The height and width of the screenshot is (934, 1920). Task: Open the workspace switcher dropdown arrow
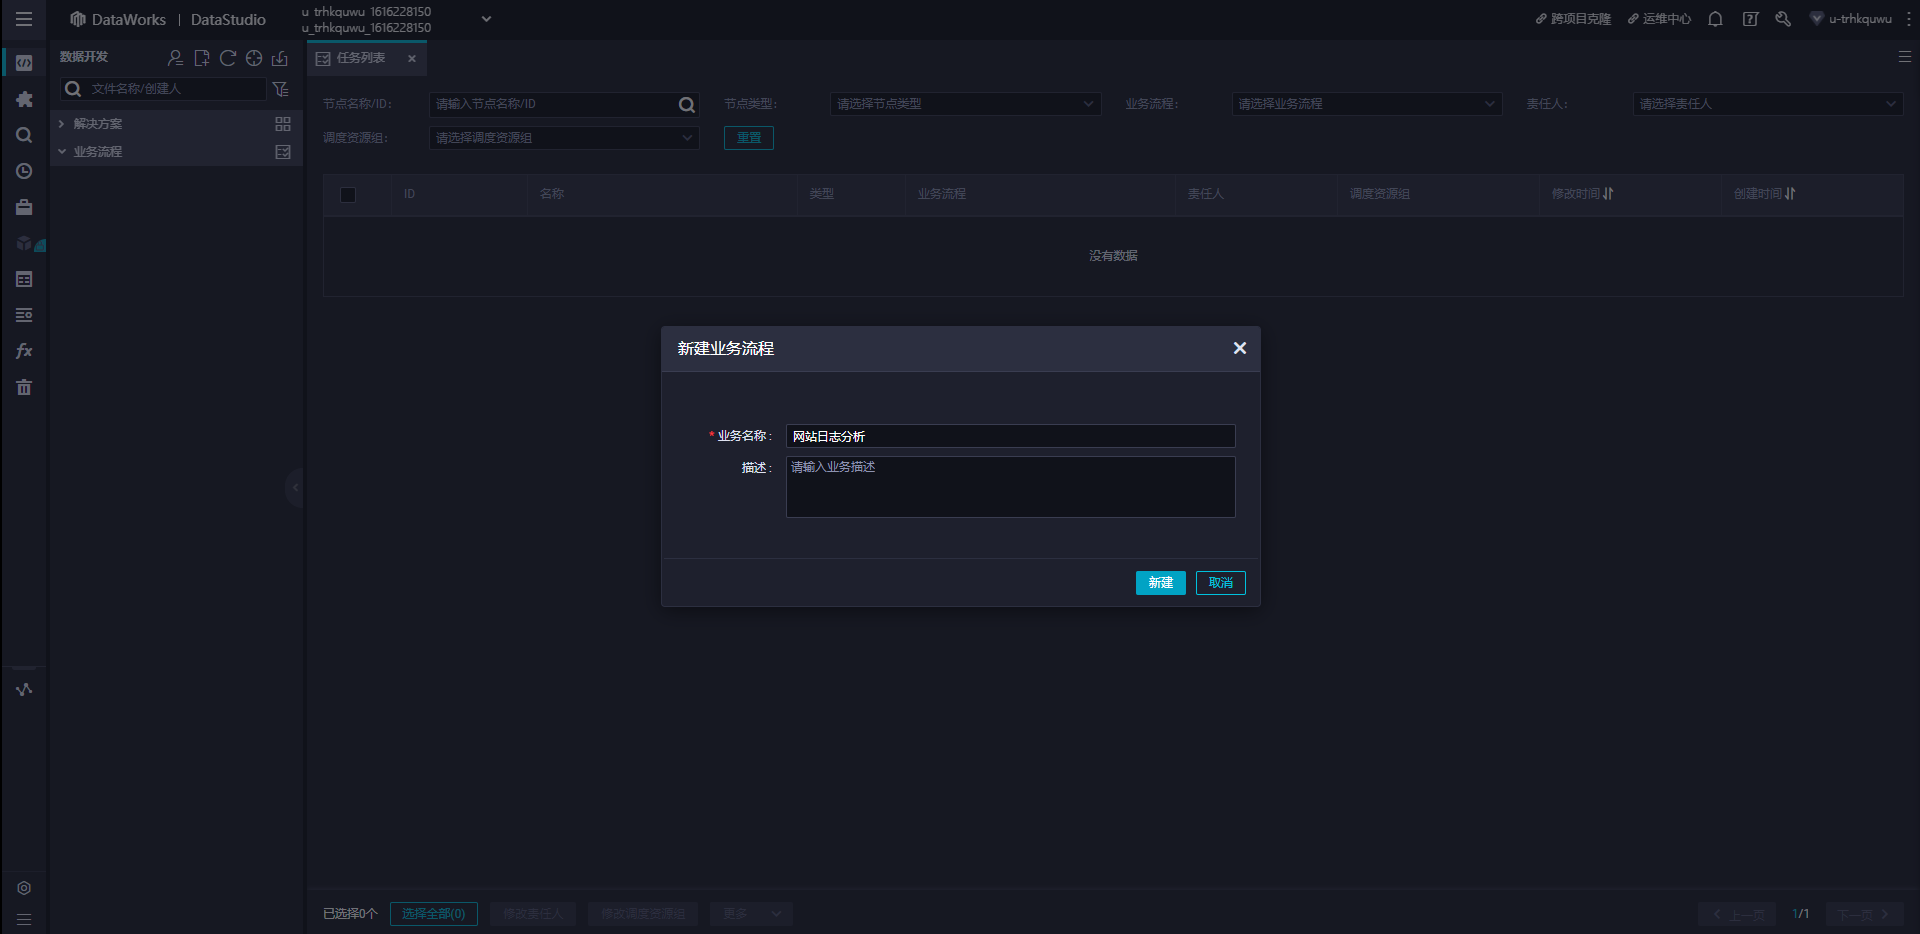pyautogui.click(x=486, y=19)
